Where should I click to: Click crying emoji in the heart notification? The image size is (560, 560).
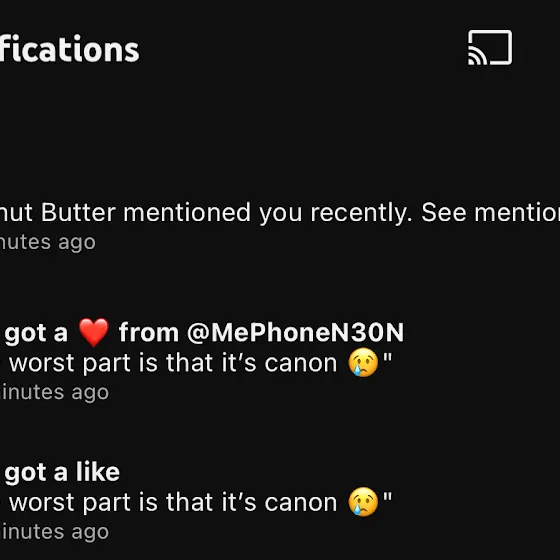tap(363, 362)
